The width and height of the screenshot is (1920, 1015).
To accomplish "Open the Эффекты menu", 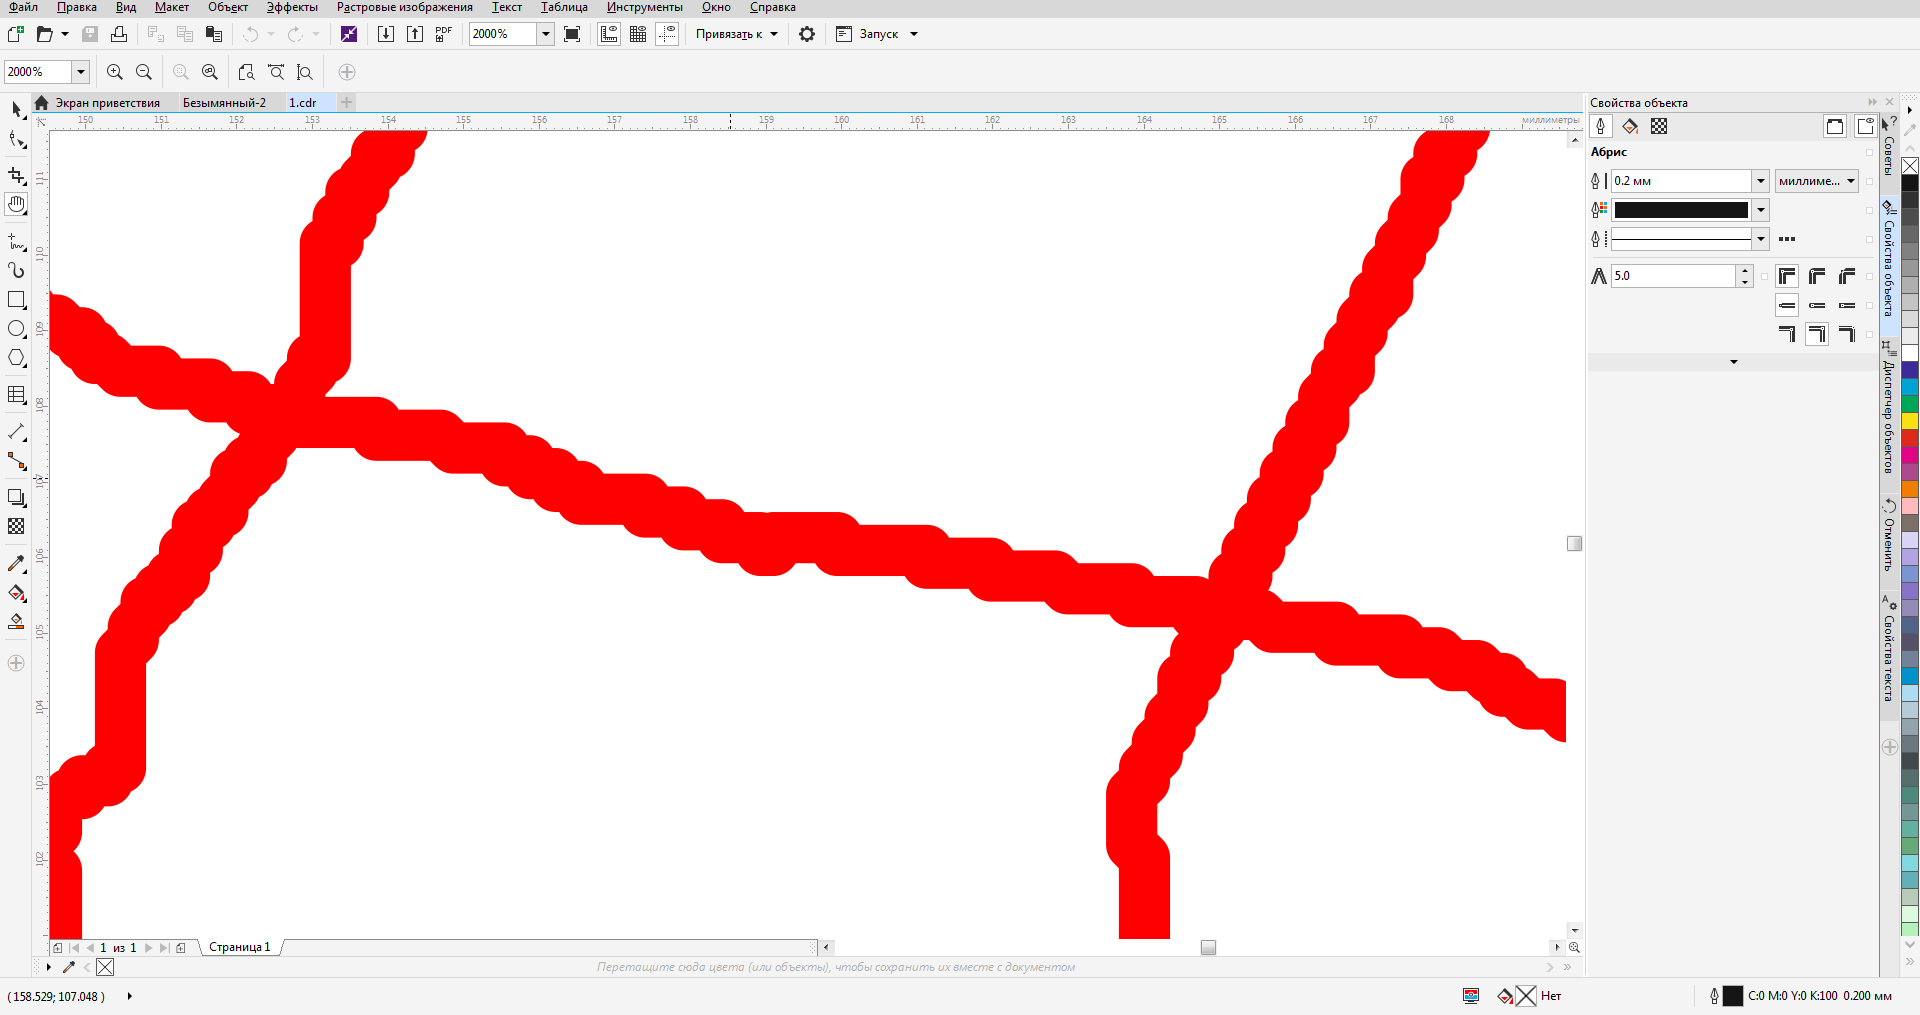I will click(x=292, y=7).
